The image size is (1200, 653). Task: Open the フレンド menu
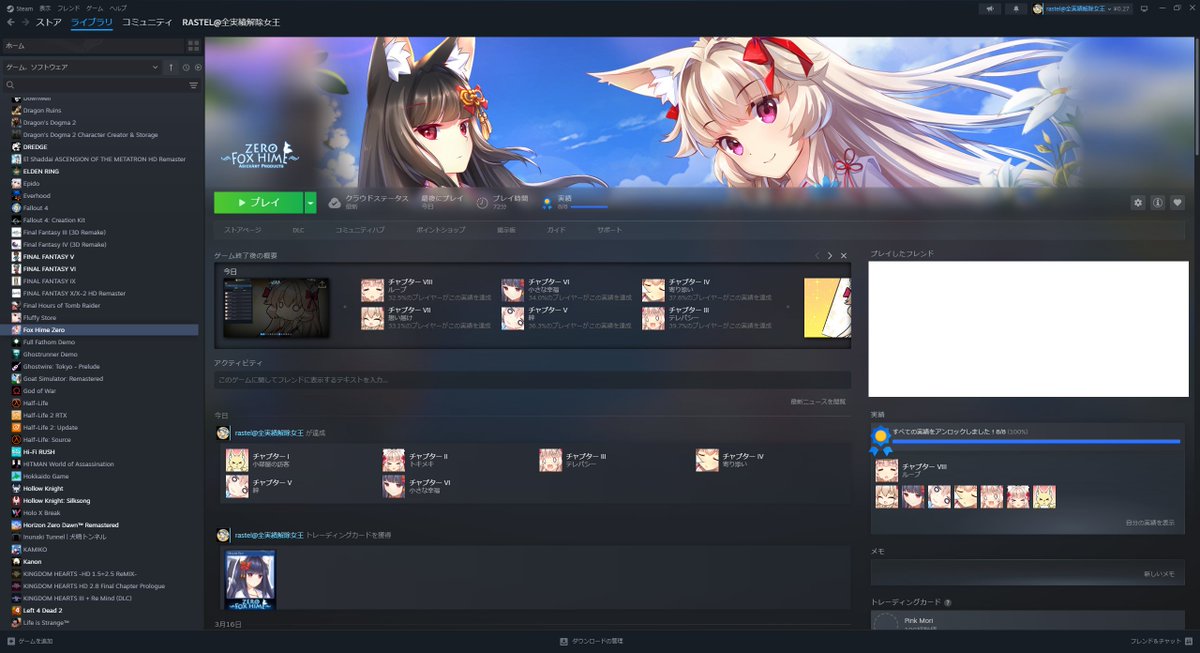tap(69, 8)
